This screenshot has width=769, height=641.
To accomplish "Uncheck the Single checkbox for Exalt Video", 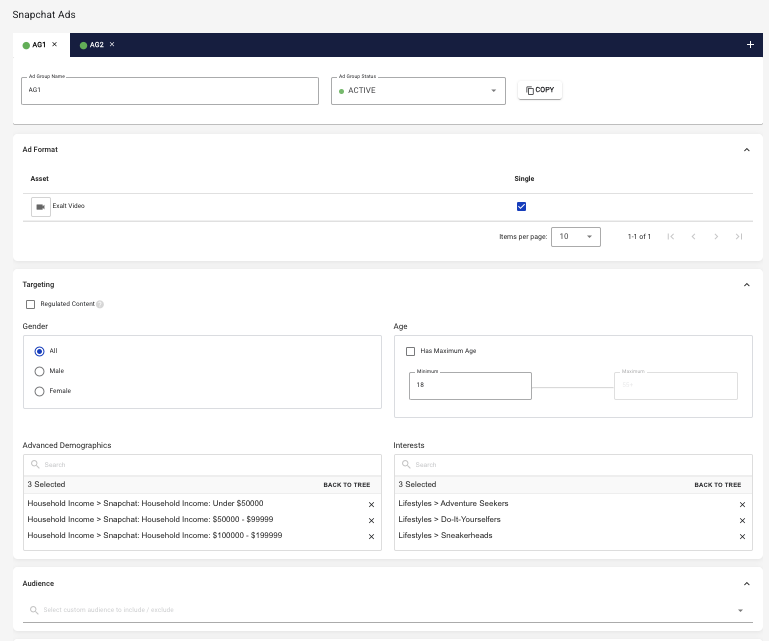I will click(521, 207).
